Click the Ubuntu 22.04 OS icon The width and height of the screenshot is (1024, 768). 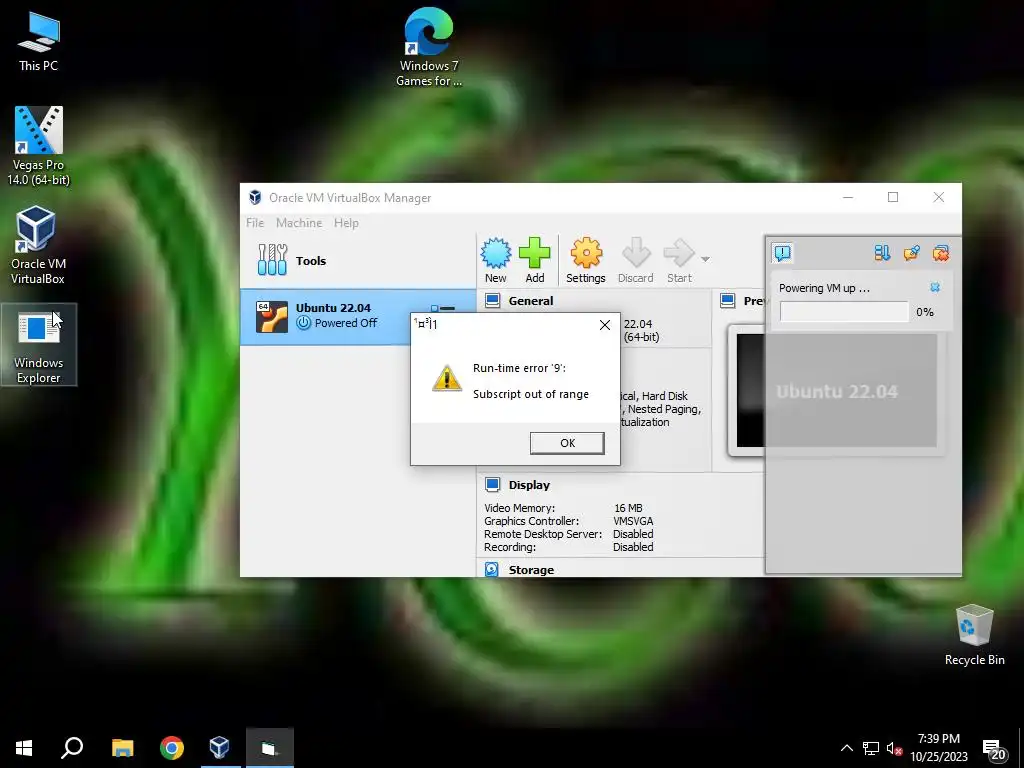(x=272, y=317)
